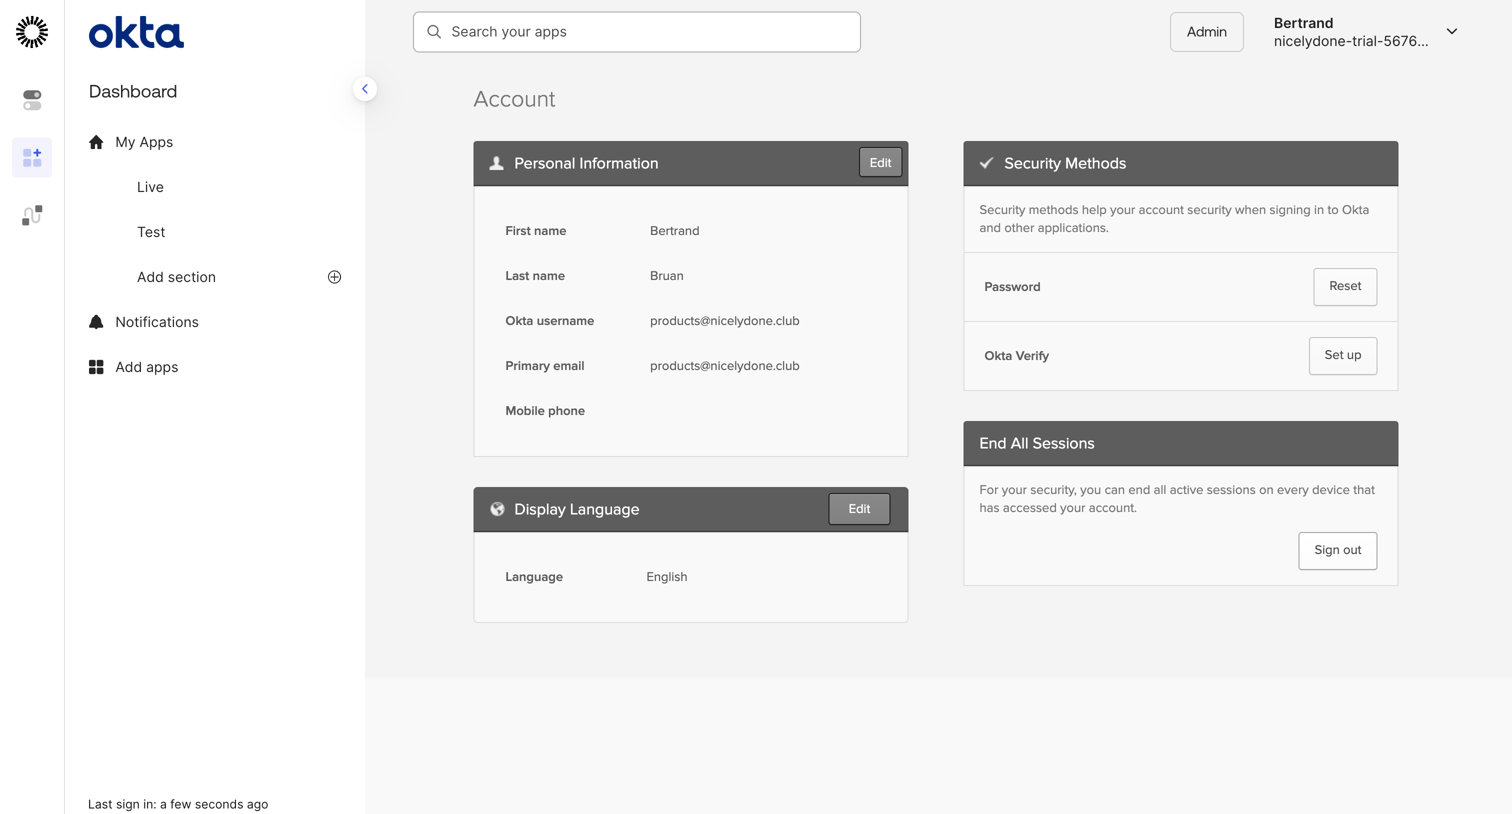
Task: Click the bell icon beside Notifications
Action: (96, 322)
